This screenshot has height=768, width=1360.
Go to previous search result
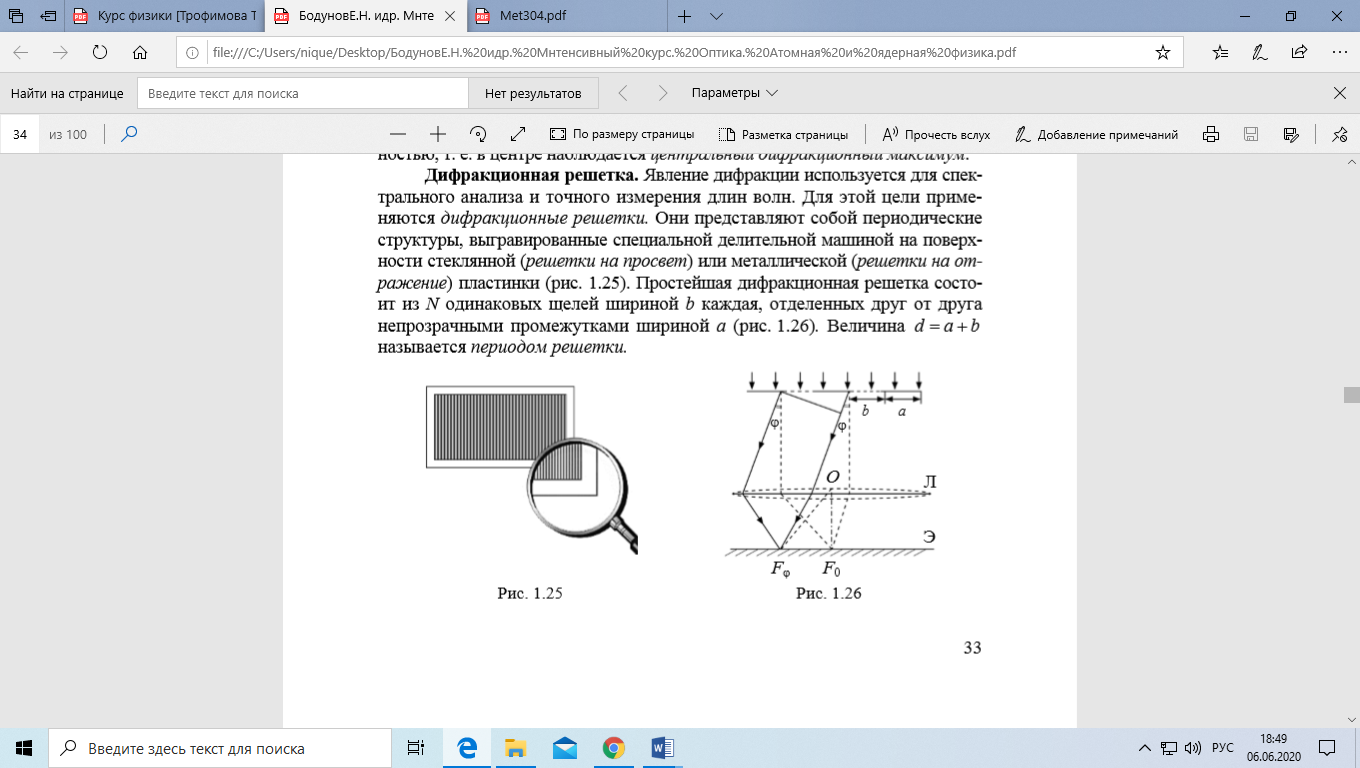click(623, 93)
